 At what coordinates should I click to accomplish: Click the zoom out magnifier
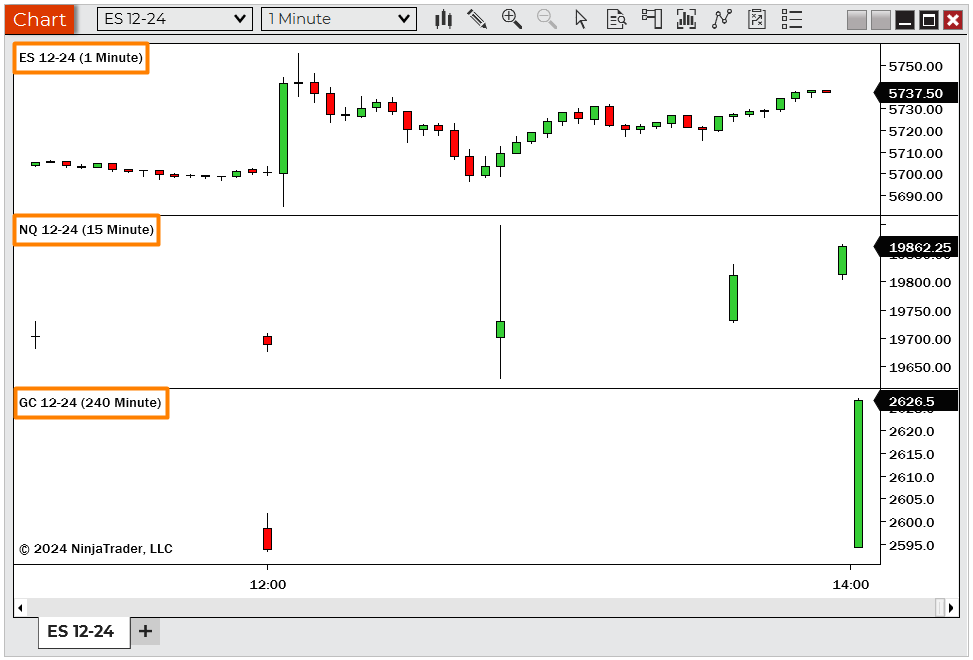[x=546, y=19]
